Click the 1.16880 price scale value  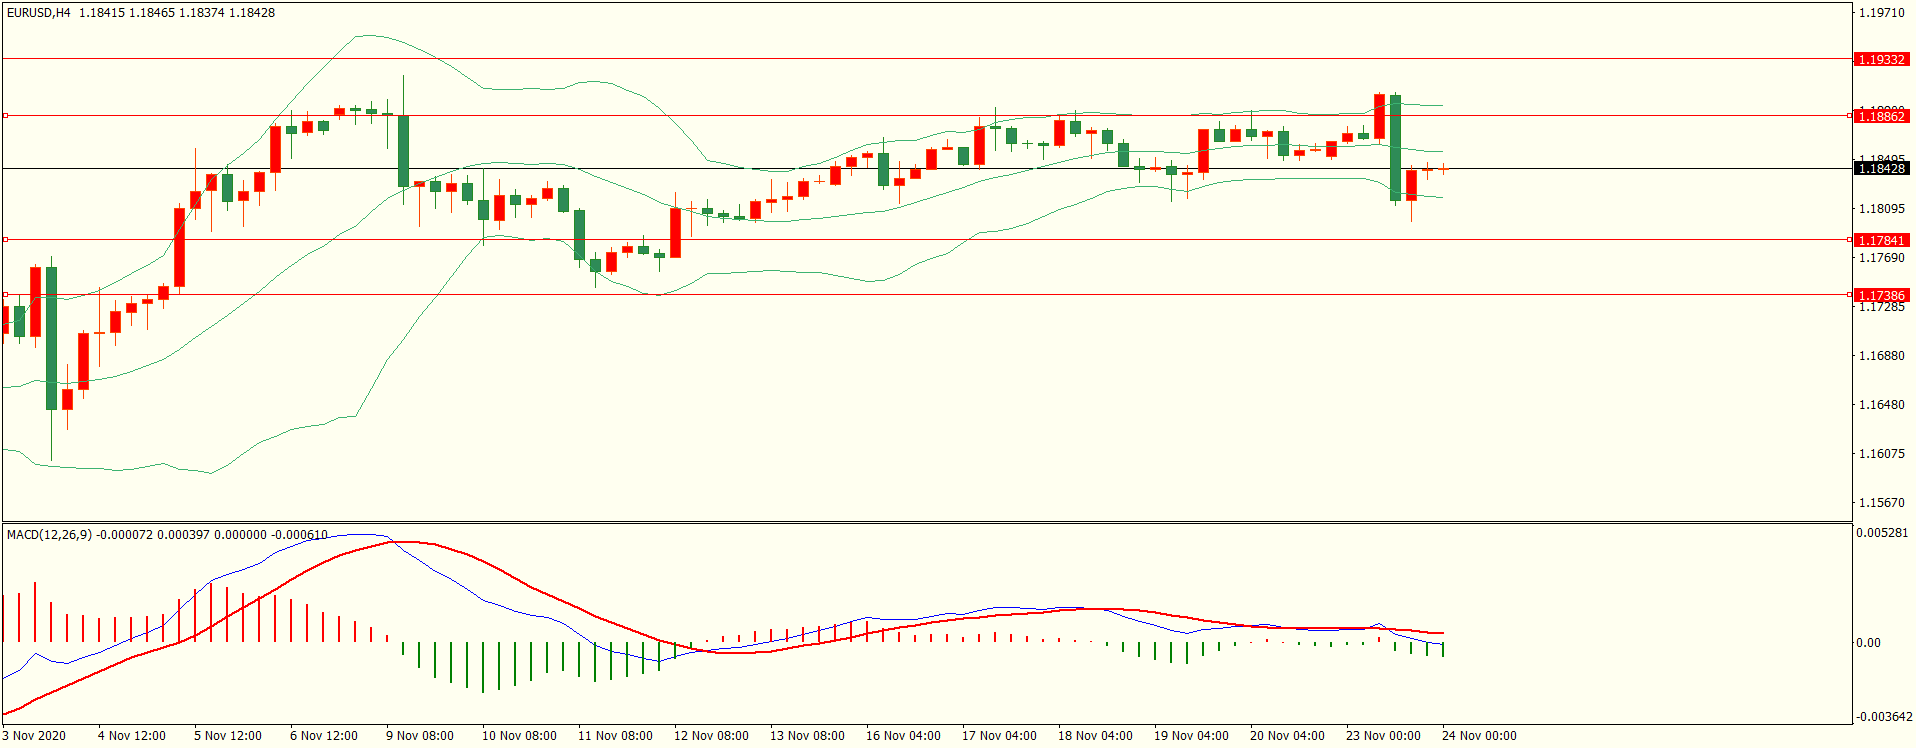pos(1881,356)
